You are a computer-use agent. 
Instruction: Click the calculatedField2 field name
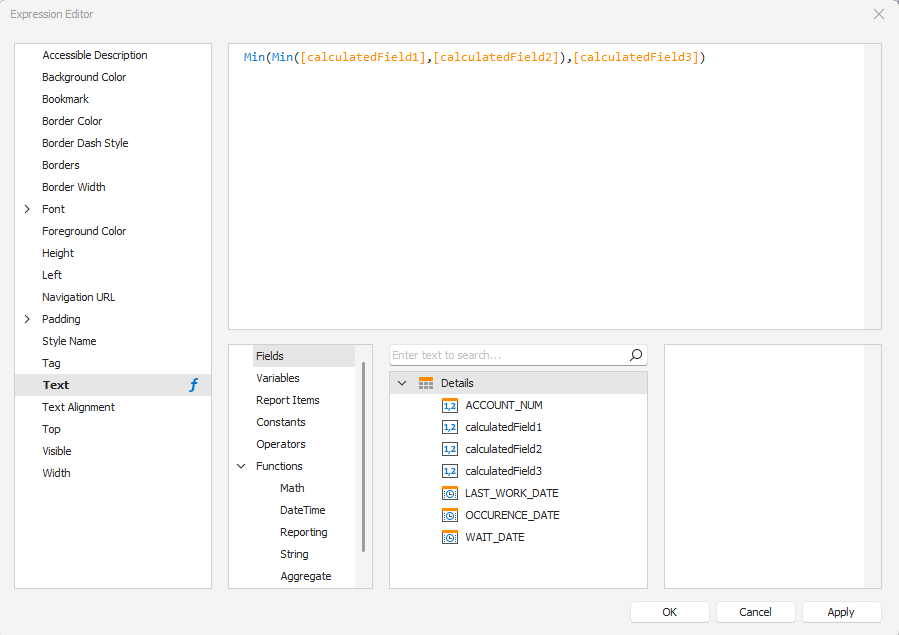click(x=503, y=449)
